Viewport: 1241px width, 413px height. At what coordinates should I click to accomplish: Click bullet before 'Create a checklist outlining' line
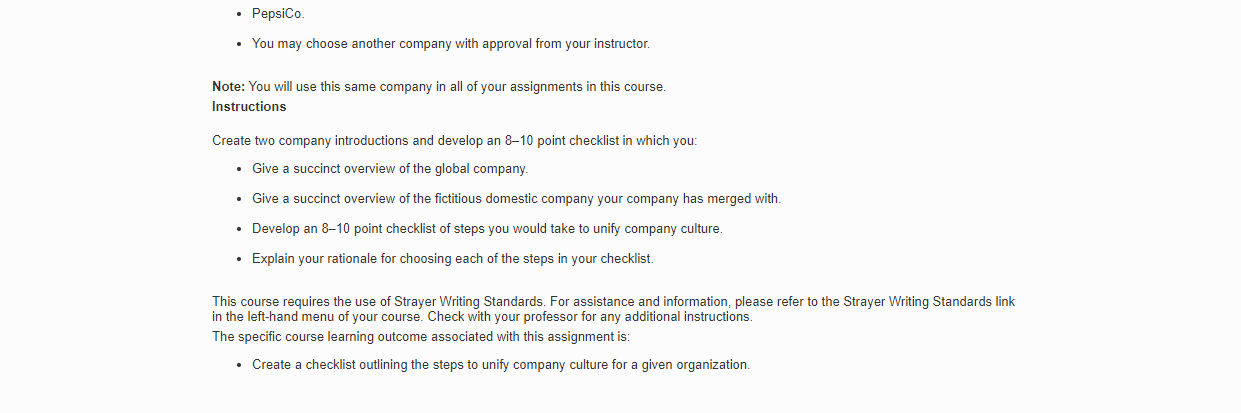point(240,365)
